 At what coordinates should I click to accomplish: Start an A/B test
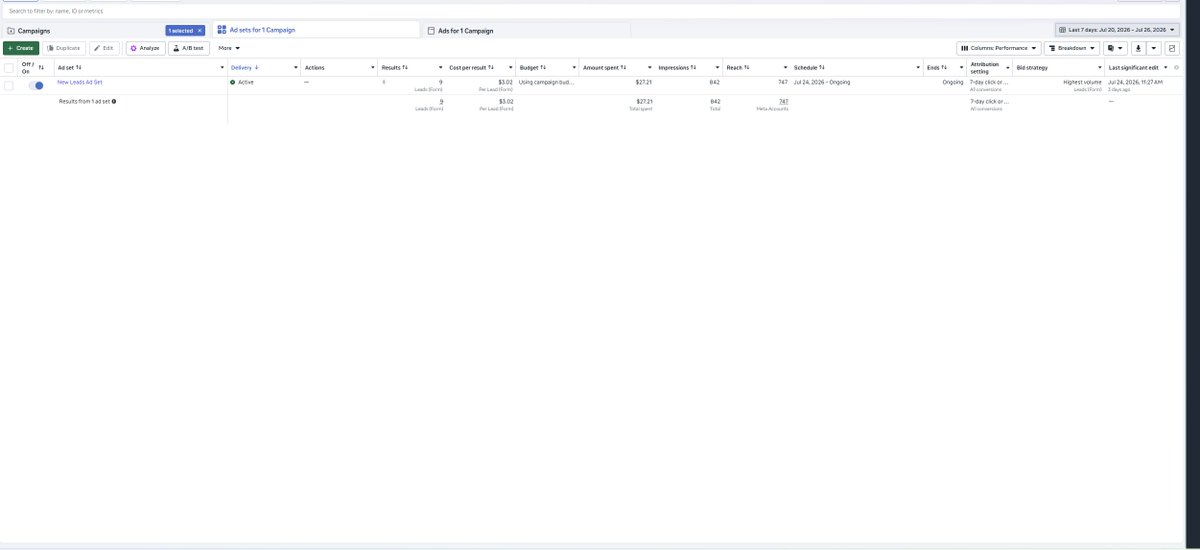coord(188,48)
